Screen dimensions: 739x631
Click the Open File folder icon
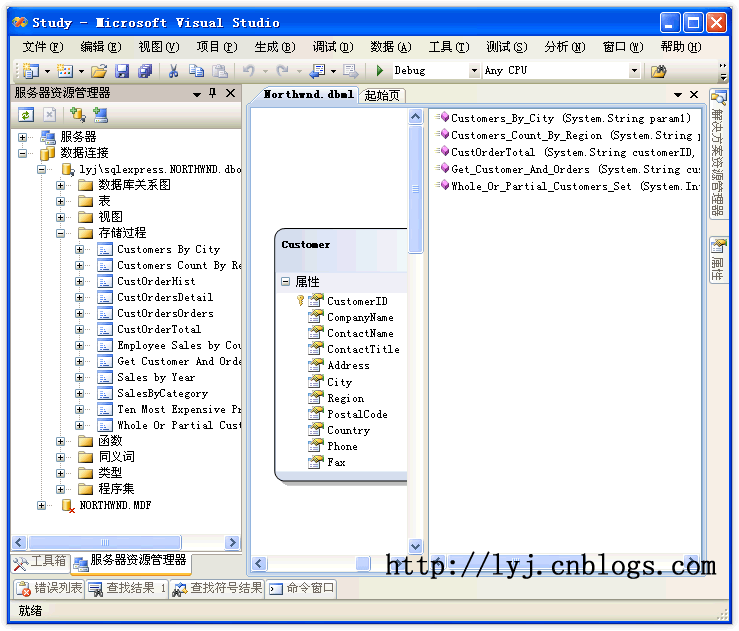(x=99, y=71)
